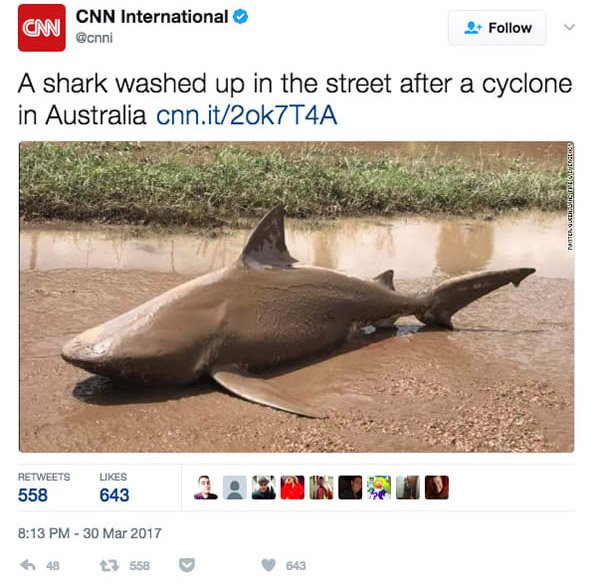Click the colorful duck cartoon avatar
Image resolution: width=600 pixels, height=586 pixels.
(379, 487)
